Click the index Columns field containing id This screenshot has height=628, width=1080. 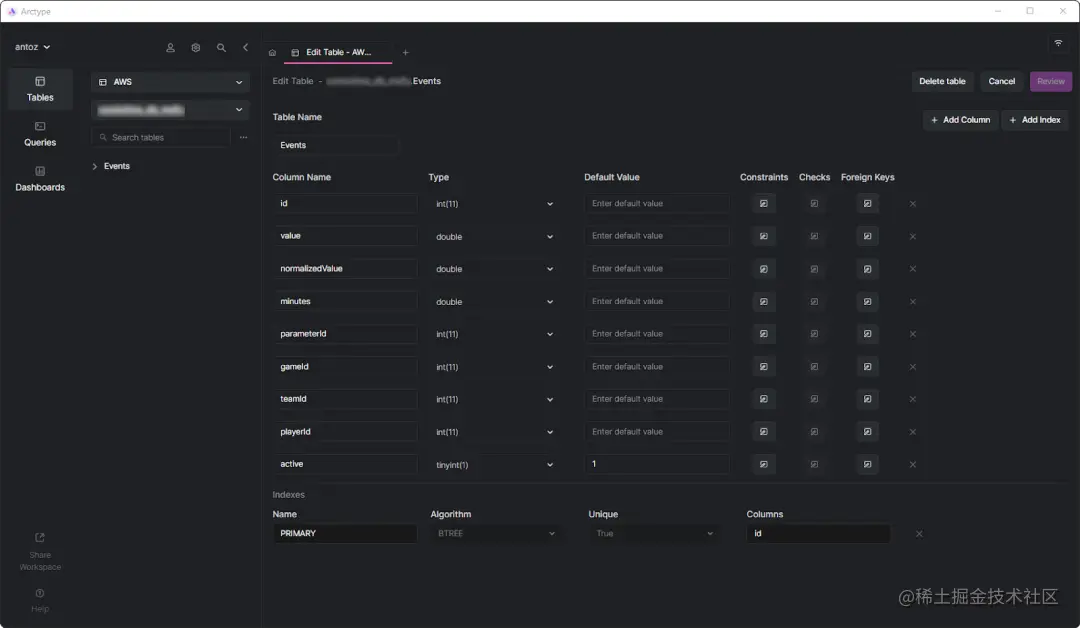tap(818, 534)
